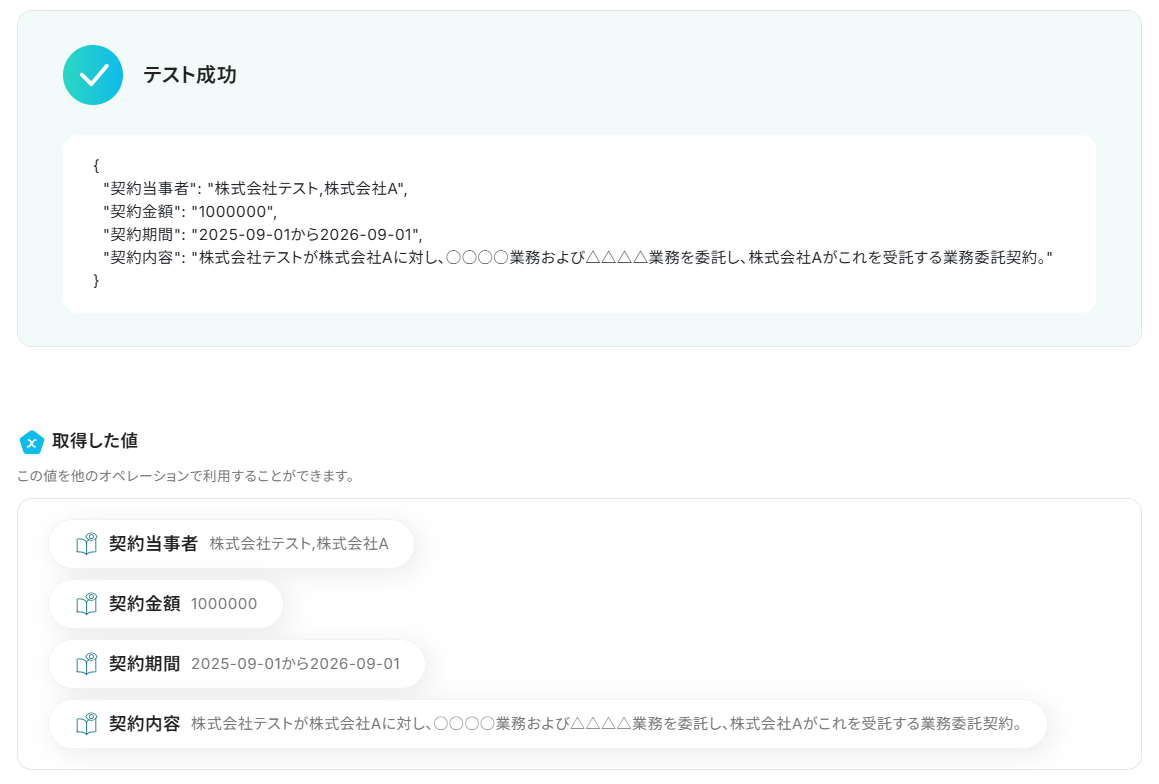Click the green checkmark success icon
Viewport: 1159px width, 784px height.
(93, 75)
